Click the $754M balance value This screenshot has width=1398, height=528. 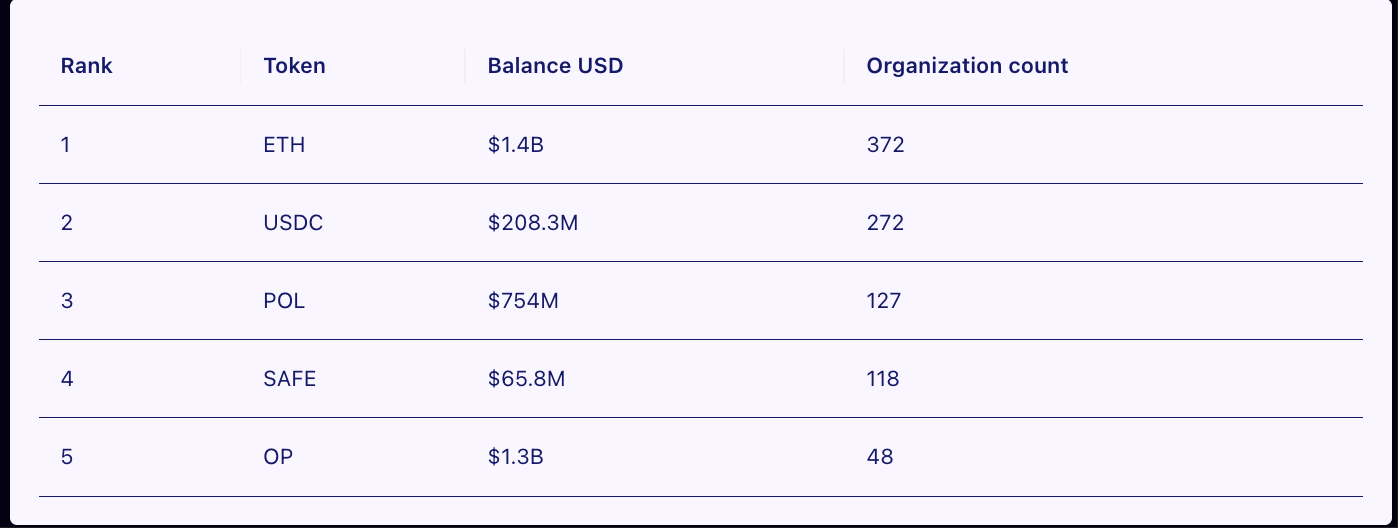coord(523,301)
